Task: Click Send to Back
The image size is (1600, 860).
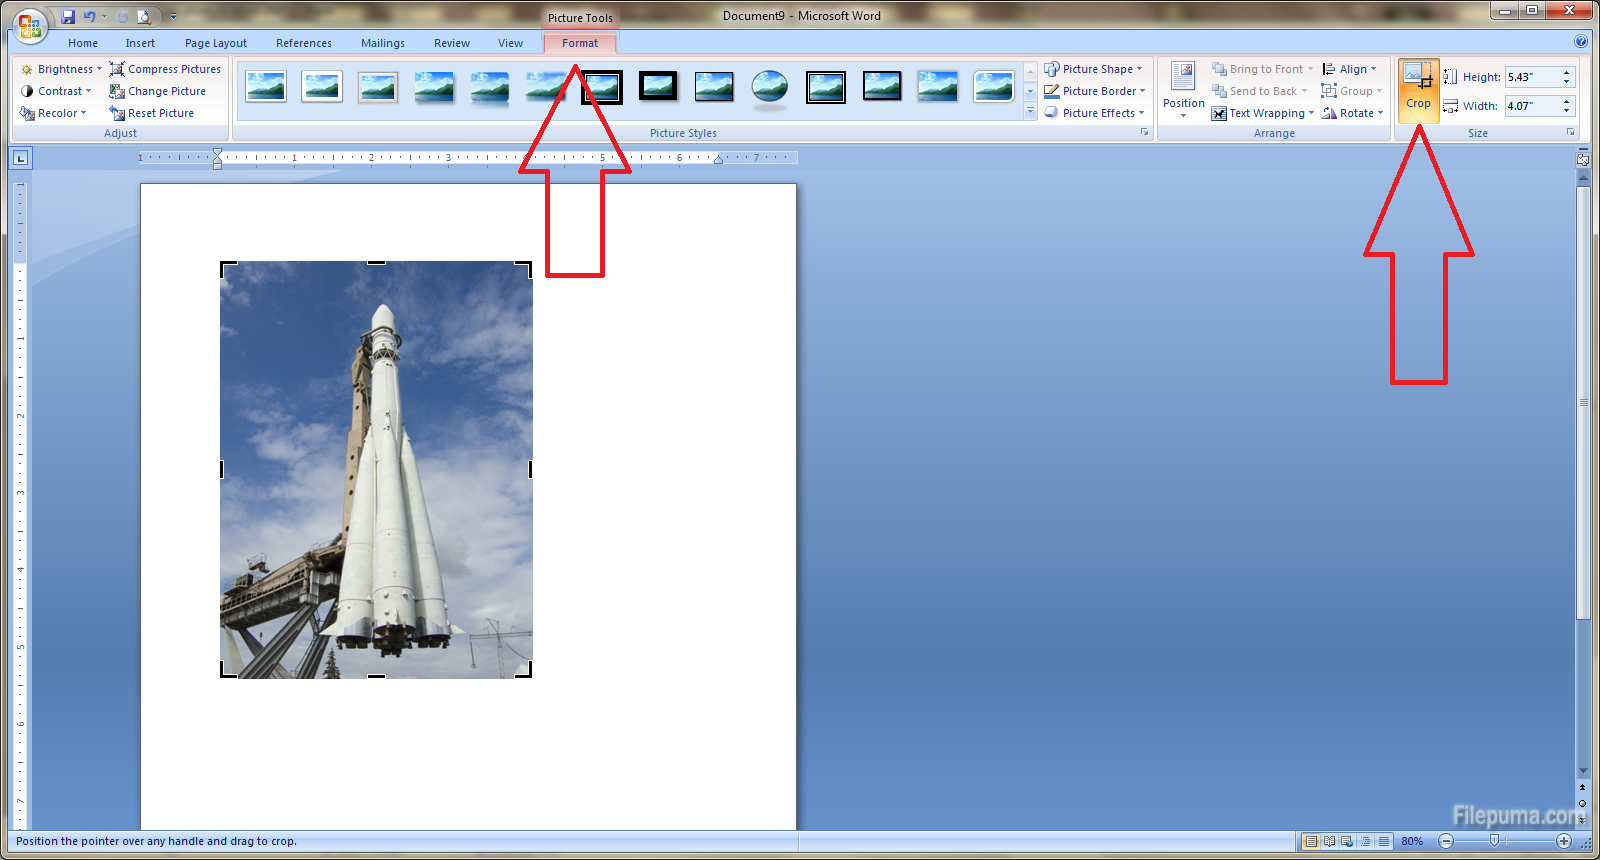Action: [x=1259, y=91]
